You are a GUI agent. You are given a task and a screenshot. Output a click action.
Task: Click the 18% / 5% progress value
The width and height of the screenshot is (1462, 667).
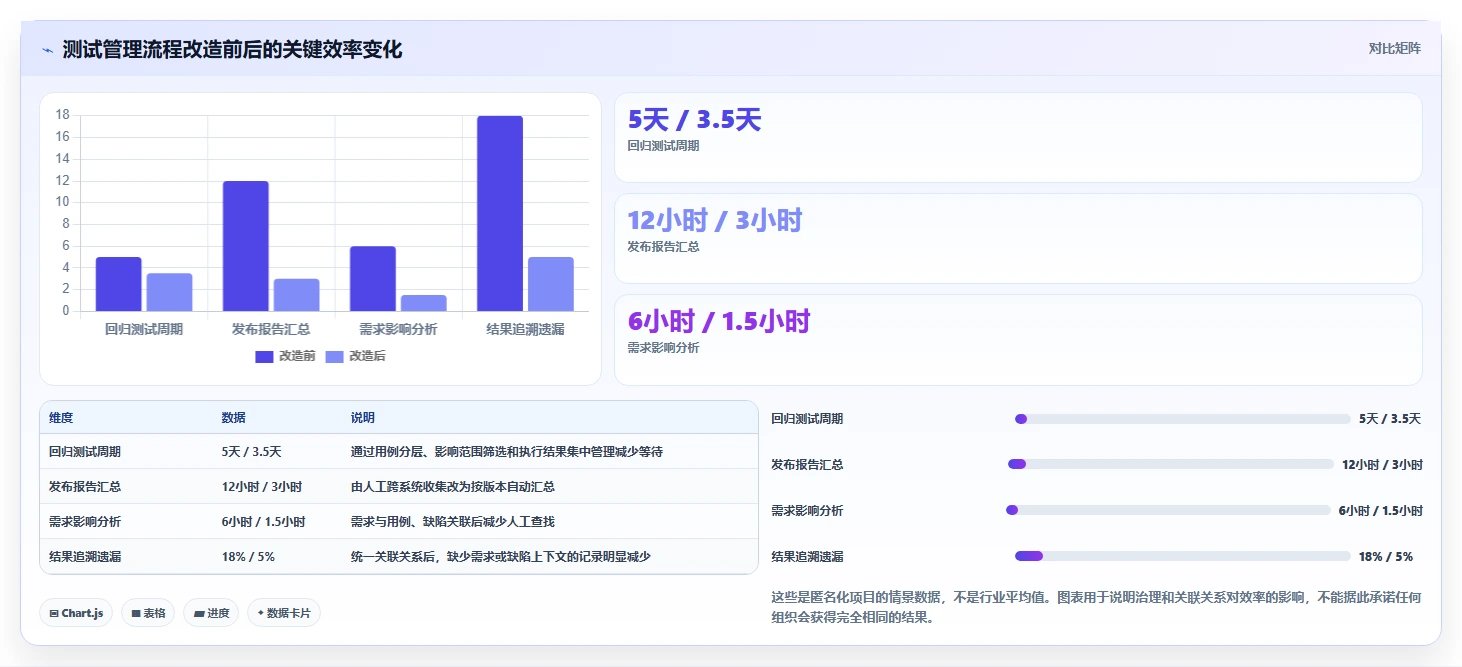[1386, 557]
